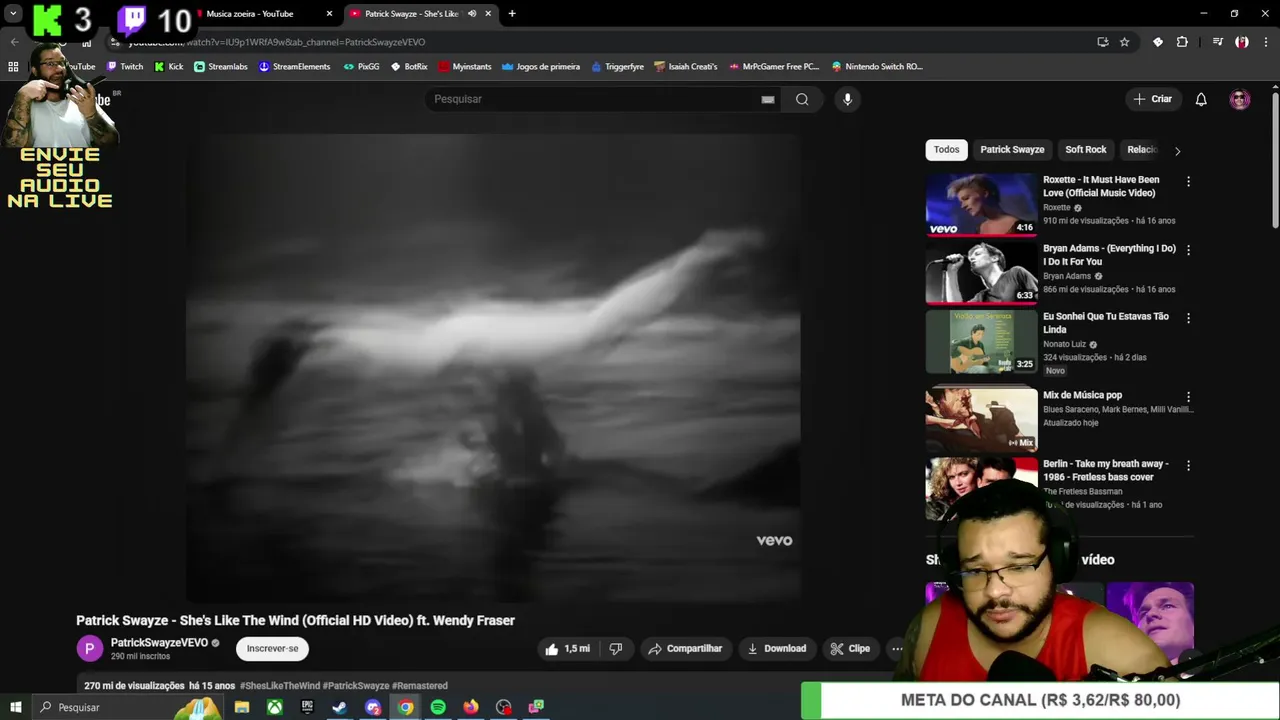The height and width of the screenshot is (720, 1280).
Task: Select the Soft Rock filter chip
Action: click(1085, 150)
